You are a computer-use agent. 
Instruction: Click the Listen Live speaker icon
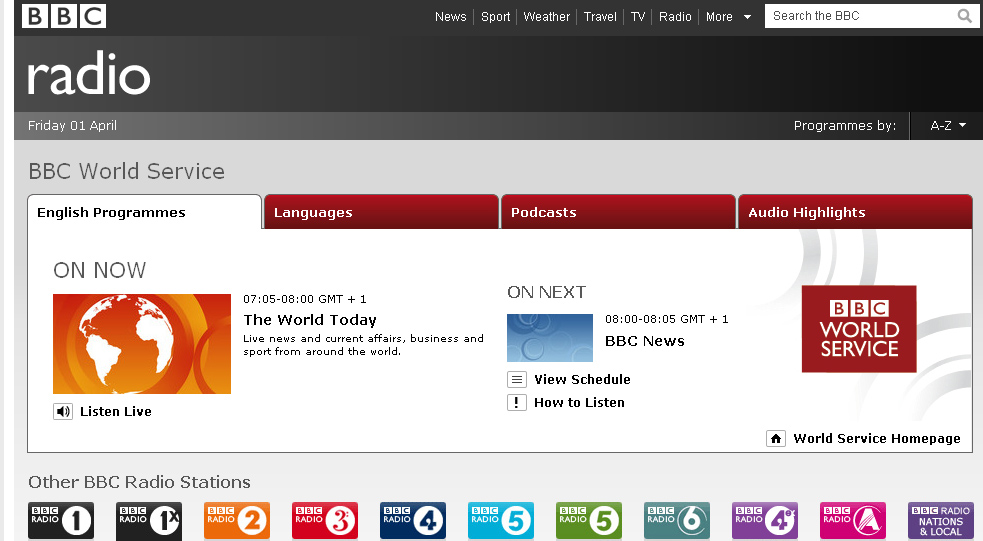point(63,412)
